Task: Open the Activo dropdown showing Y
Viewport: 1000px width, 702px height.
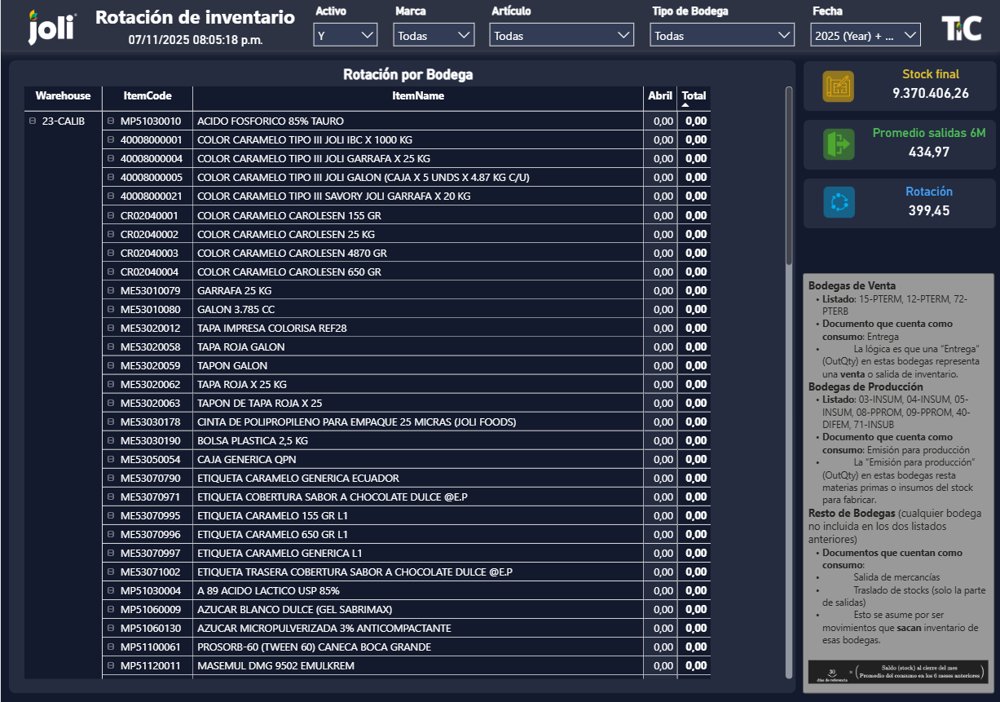Action: click(x=345, y=35)
